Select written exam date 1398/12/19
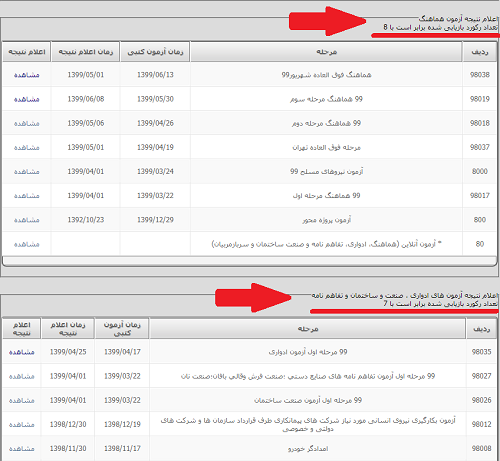 [122, 424]
